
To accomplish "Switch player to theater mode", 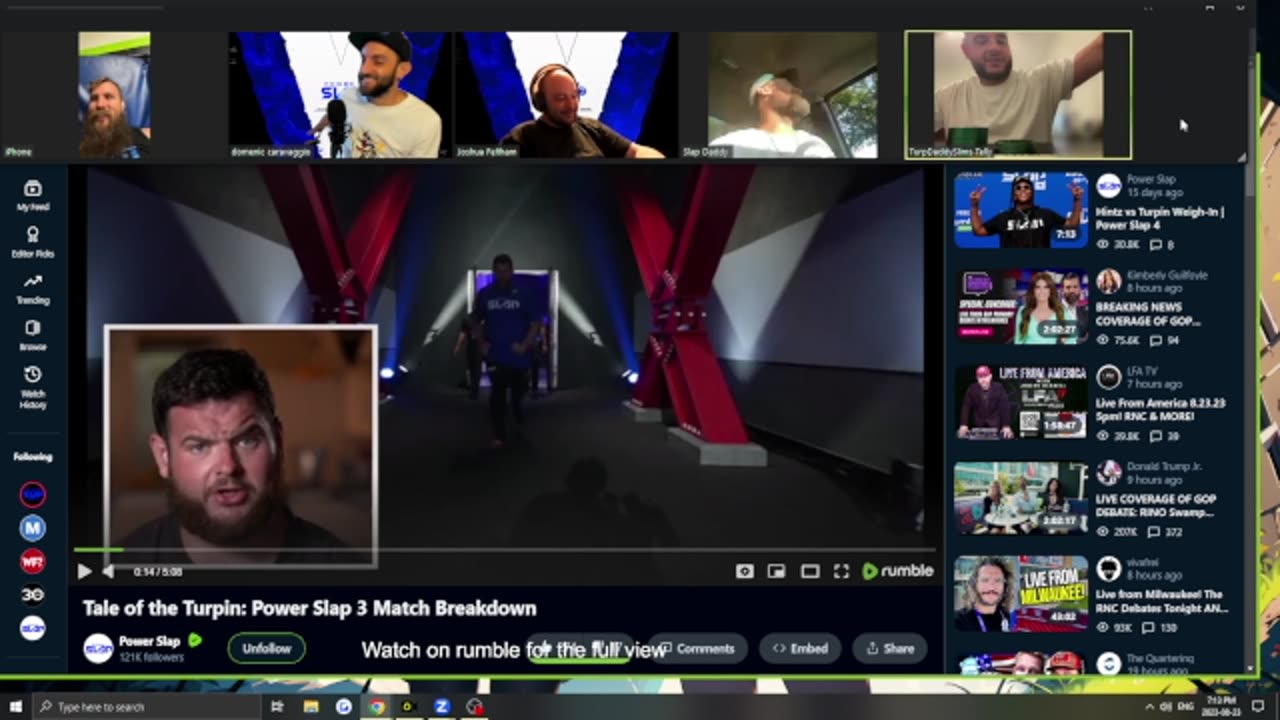I will (x=810, y=571).
